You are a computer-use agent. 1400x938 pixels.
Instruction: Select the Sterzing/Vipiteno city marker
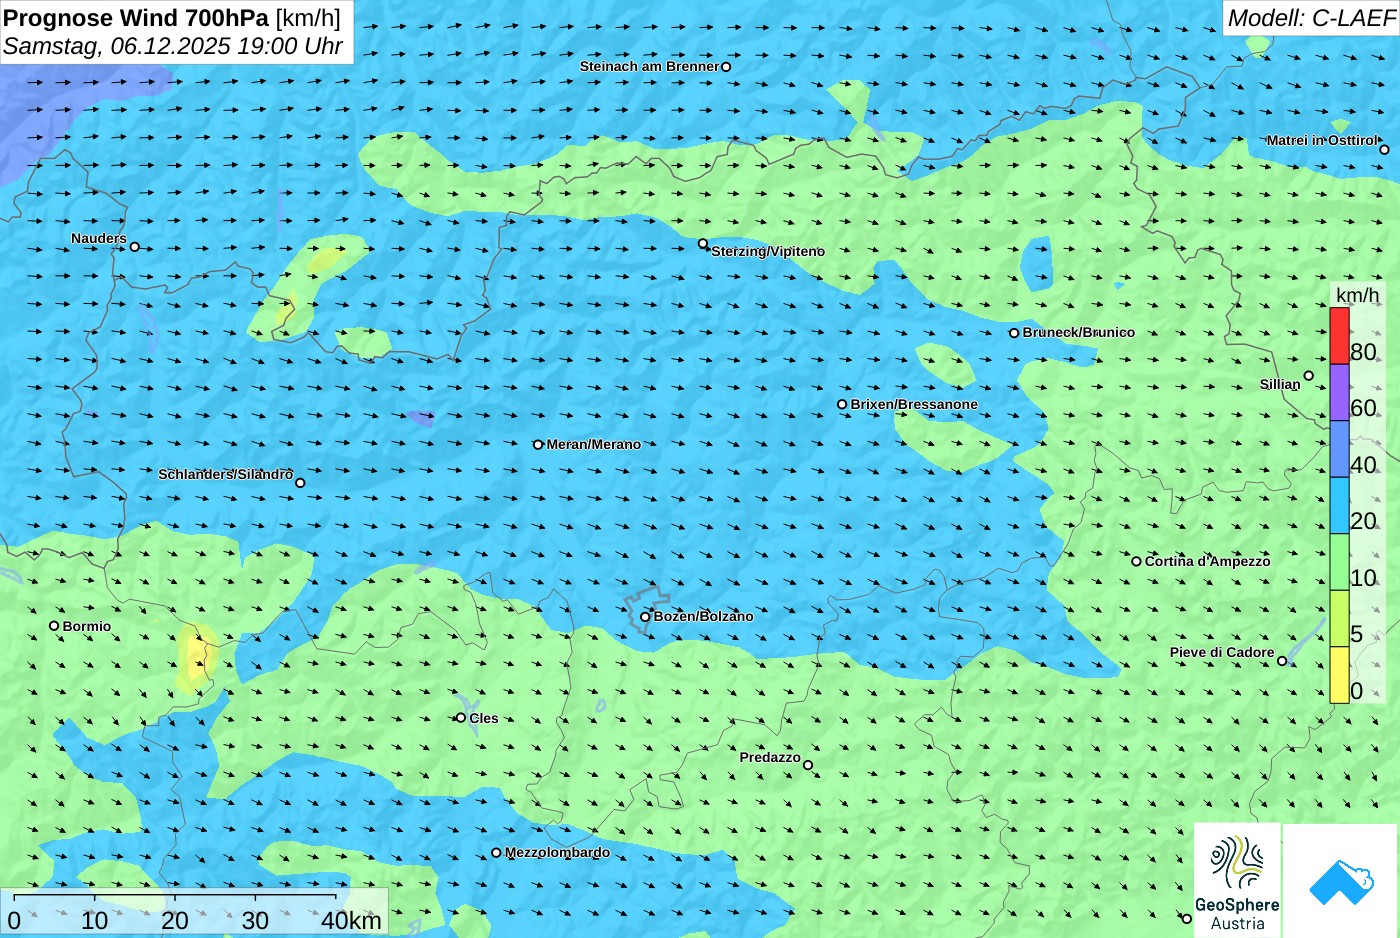703,244
